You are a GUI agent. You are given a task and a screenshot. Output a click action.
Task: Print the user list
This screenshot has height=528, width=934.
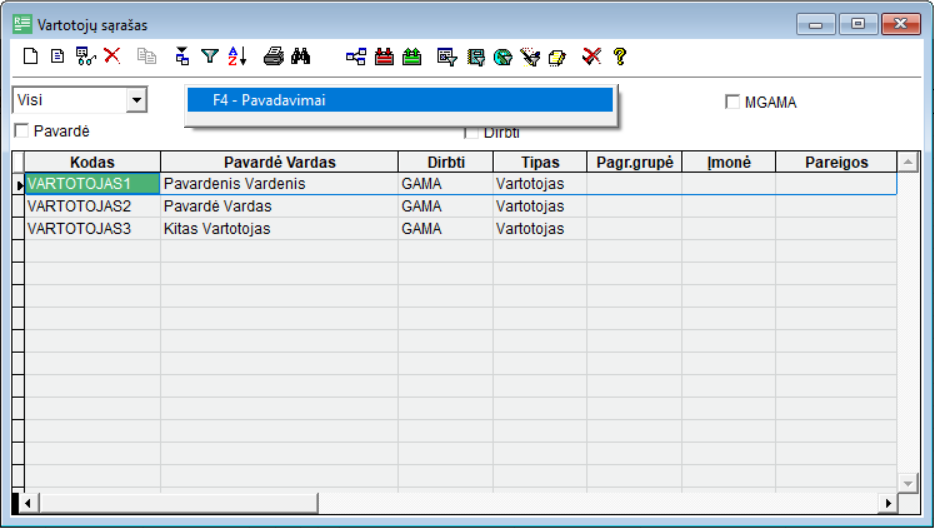point(273,57)
